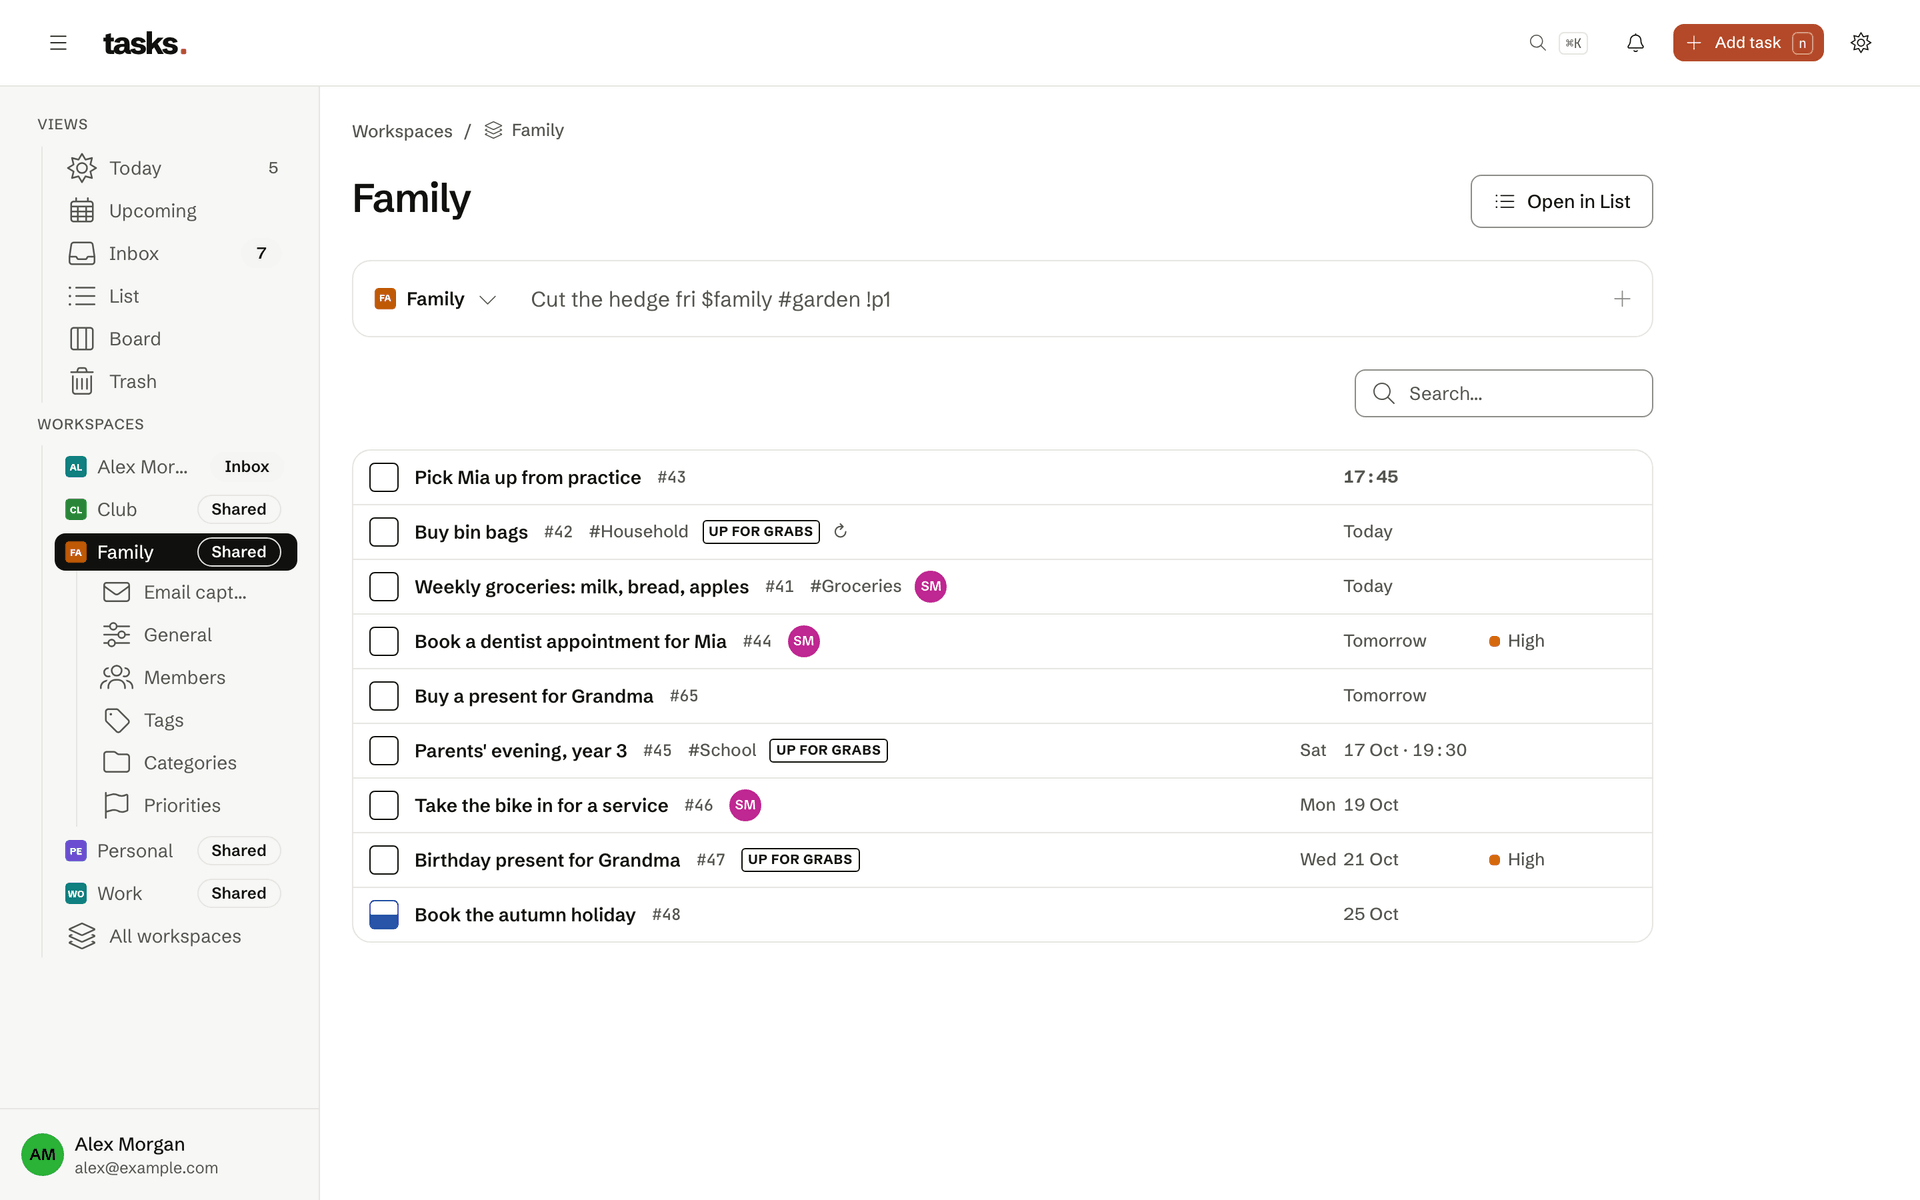This screenshot has width=1920, height=1200.
Task: Open the Today view
Action: pos(174,168)
